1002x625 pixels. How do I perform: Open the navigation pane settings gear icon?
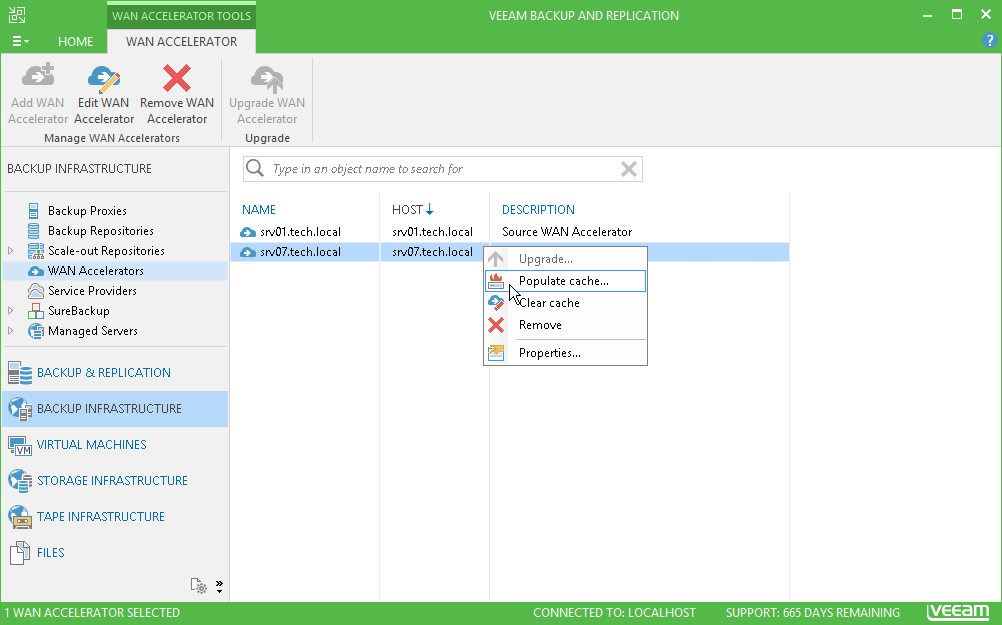tap(198, 585)
